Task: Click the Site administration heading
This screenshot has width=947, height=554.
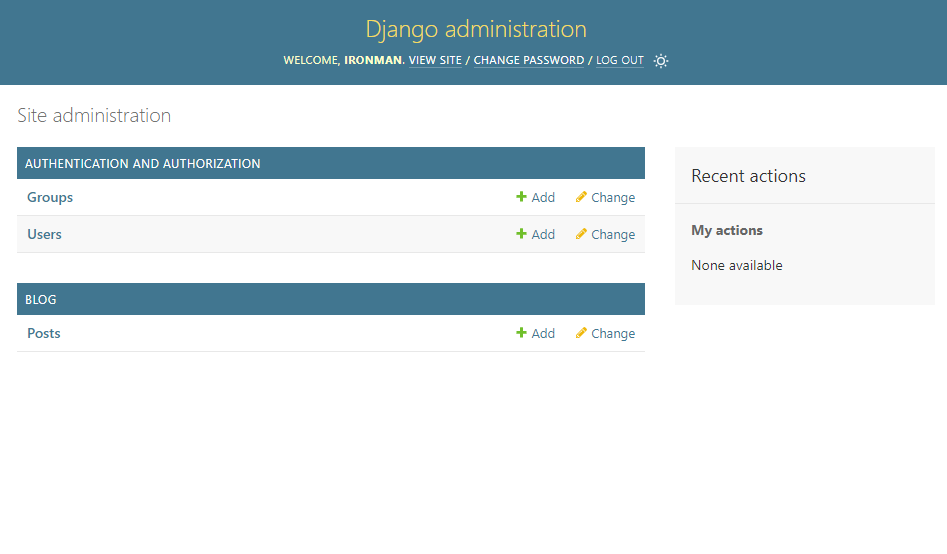Action: point(94,115)
